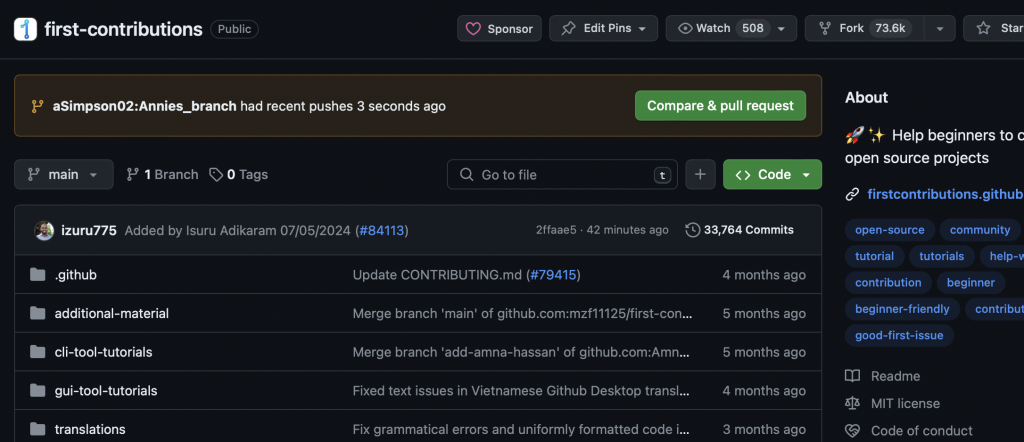View the 1 Branch link
Image resolution: width=1024 pixels, height=442 pixels.
162,174
